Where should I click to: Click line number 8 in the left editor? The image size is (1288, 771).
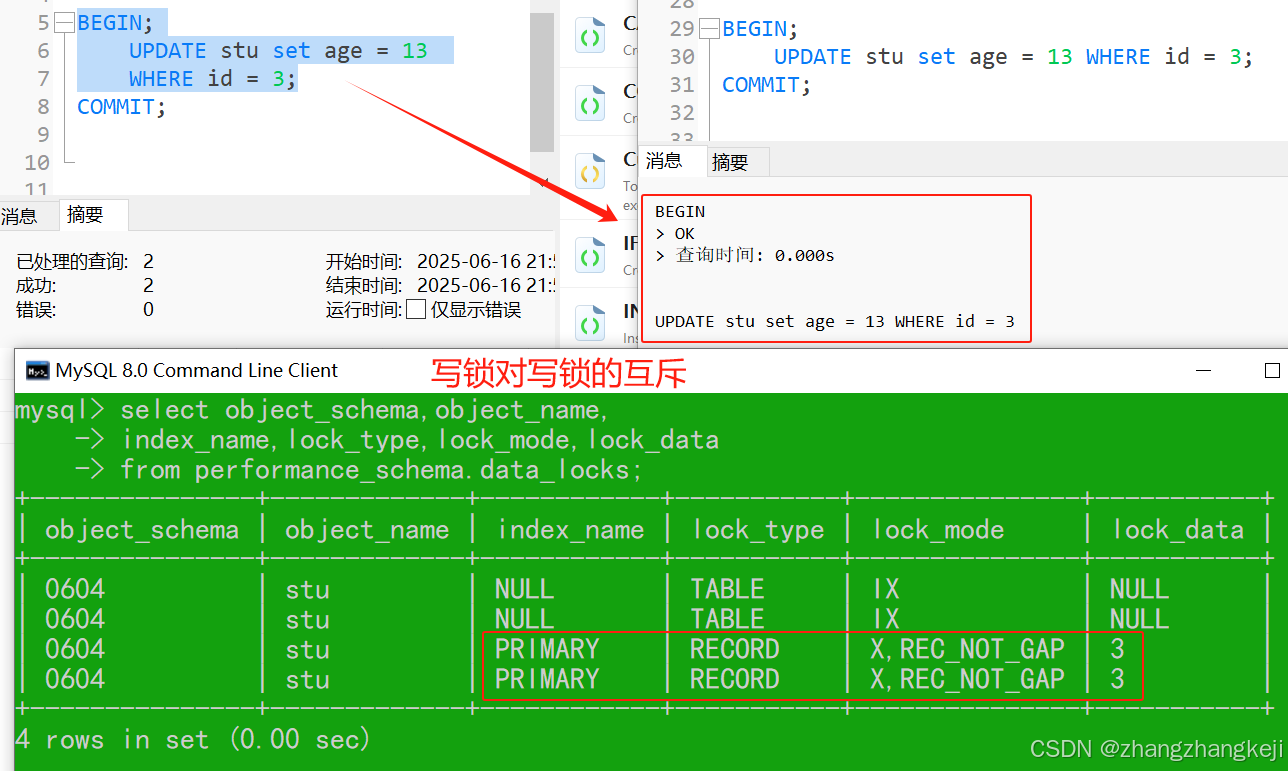click(x=43, y=107)
